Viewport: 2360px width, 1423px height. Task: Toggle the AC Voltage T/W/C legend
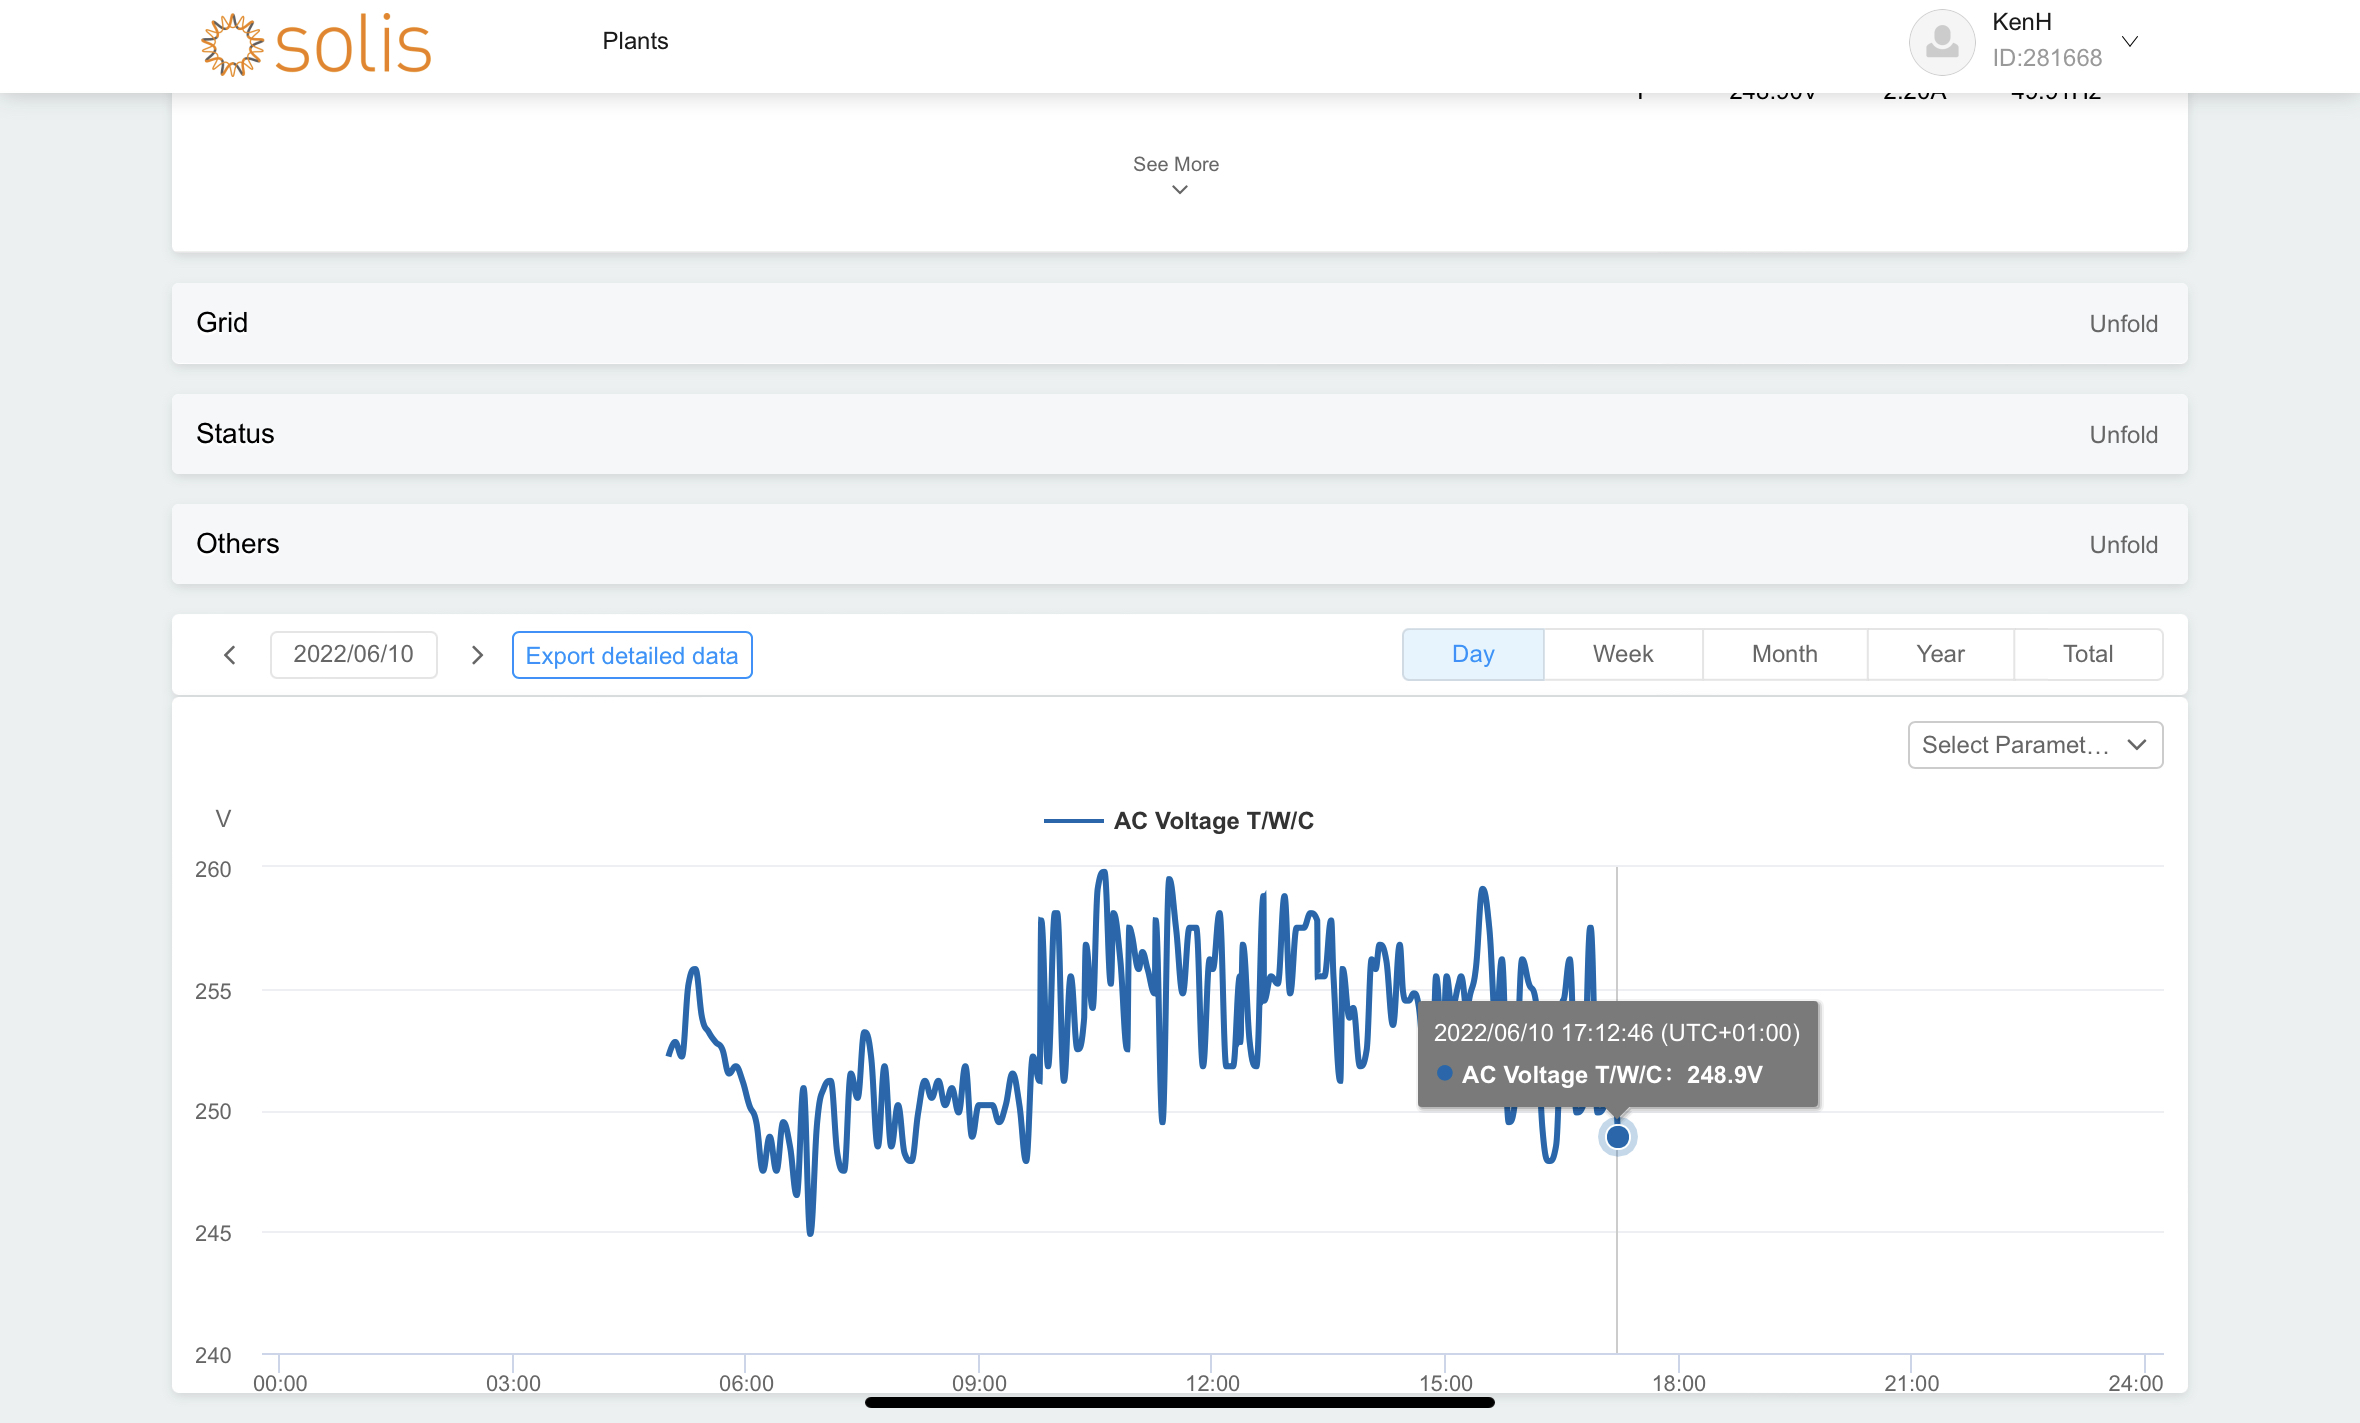coord(1179,821)
